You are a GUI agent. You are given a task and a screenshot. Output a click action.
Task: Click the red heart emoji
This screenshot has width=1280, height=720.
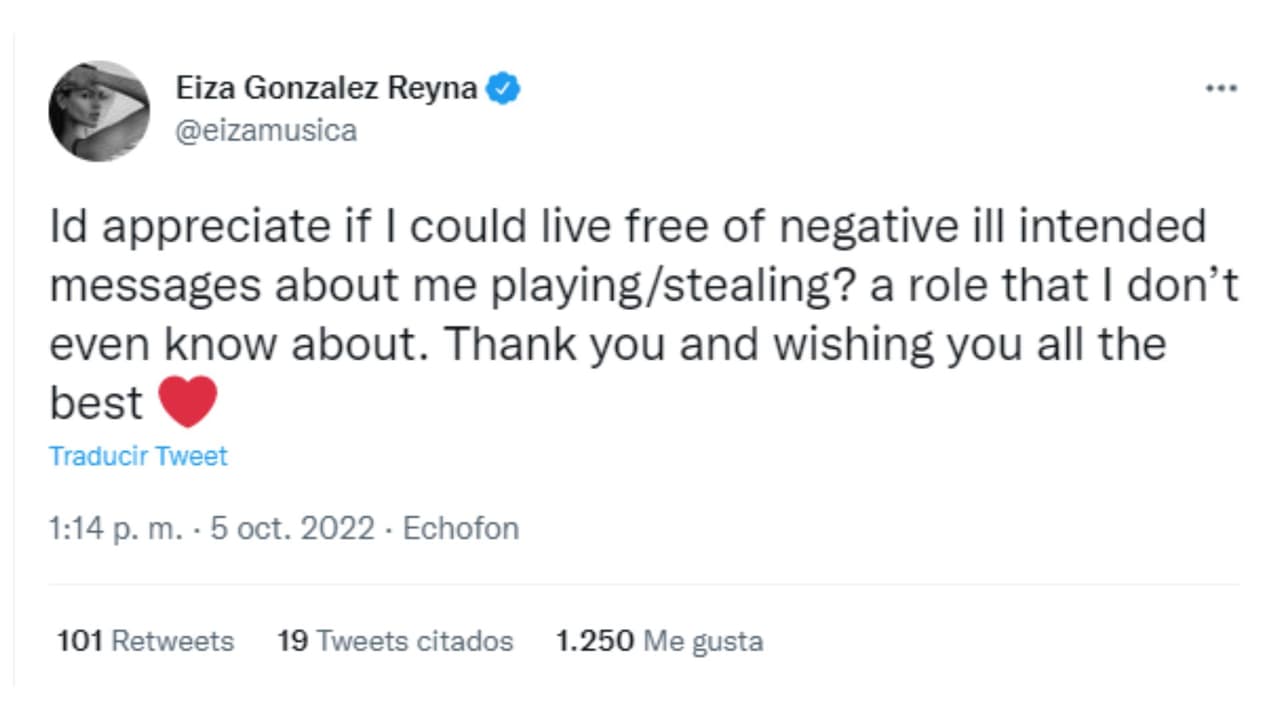pyautogui.click(x=187, y=402)
